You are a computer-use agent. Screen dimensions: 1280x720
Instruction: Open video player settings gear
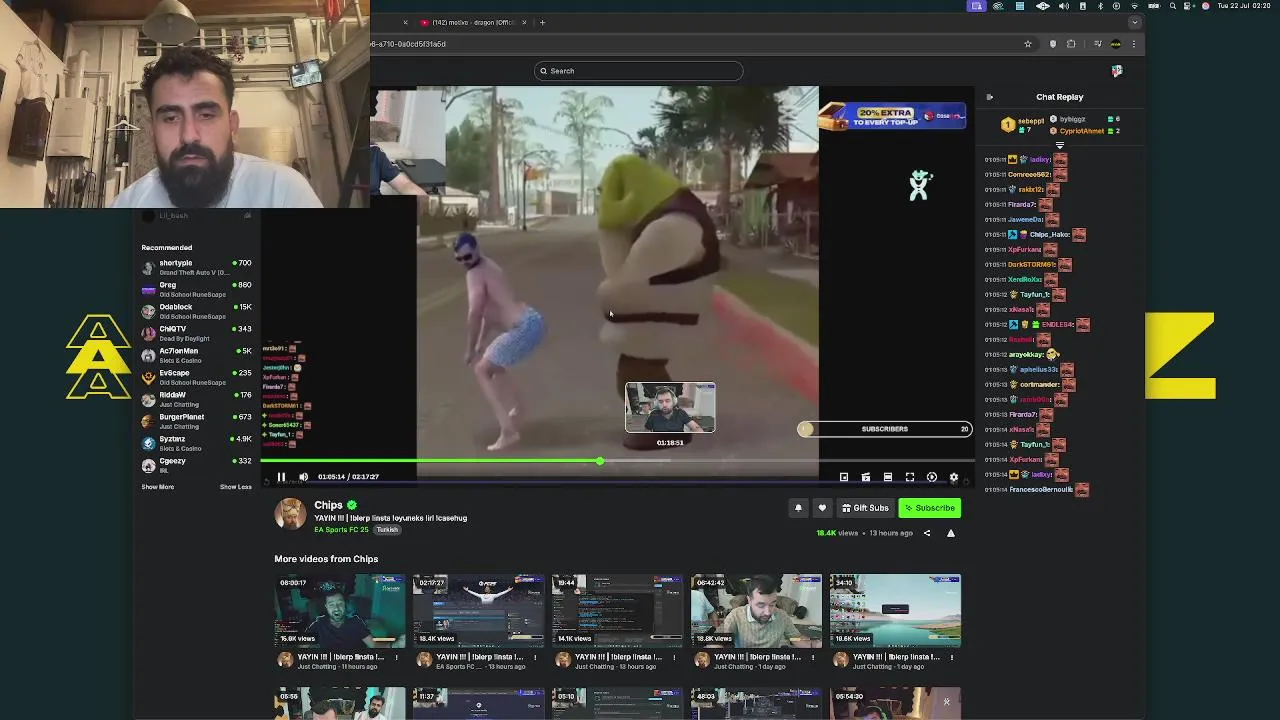pos(953,477)
